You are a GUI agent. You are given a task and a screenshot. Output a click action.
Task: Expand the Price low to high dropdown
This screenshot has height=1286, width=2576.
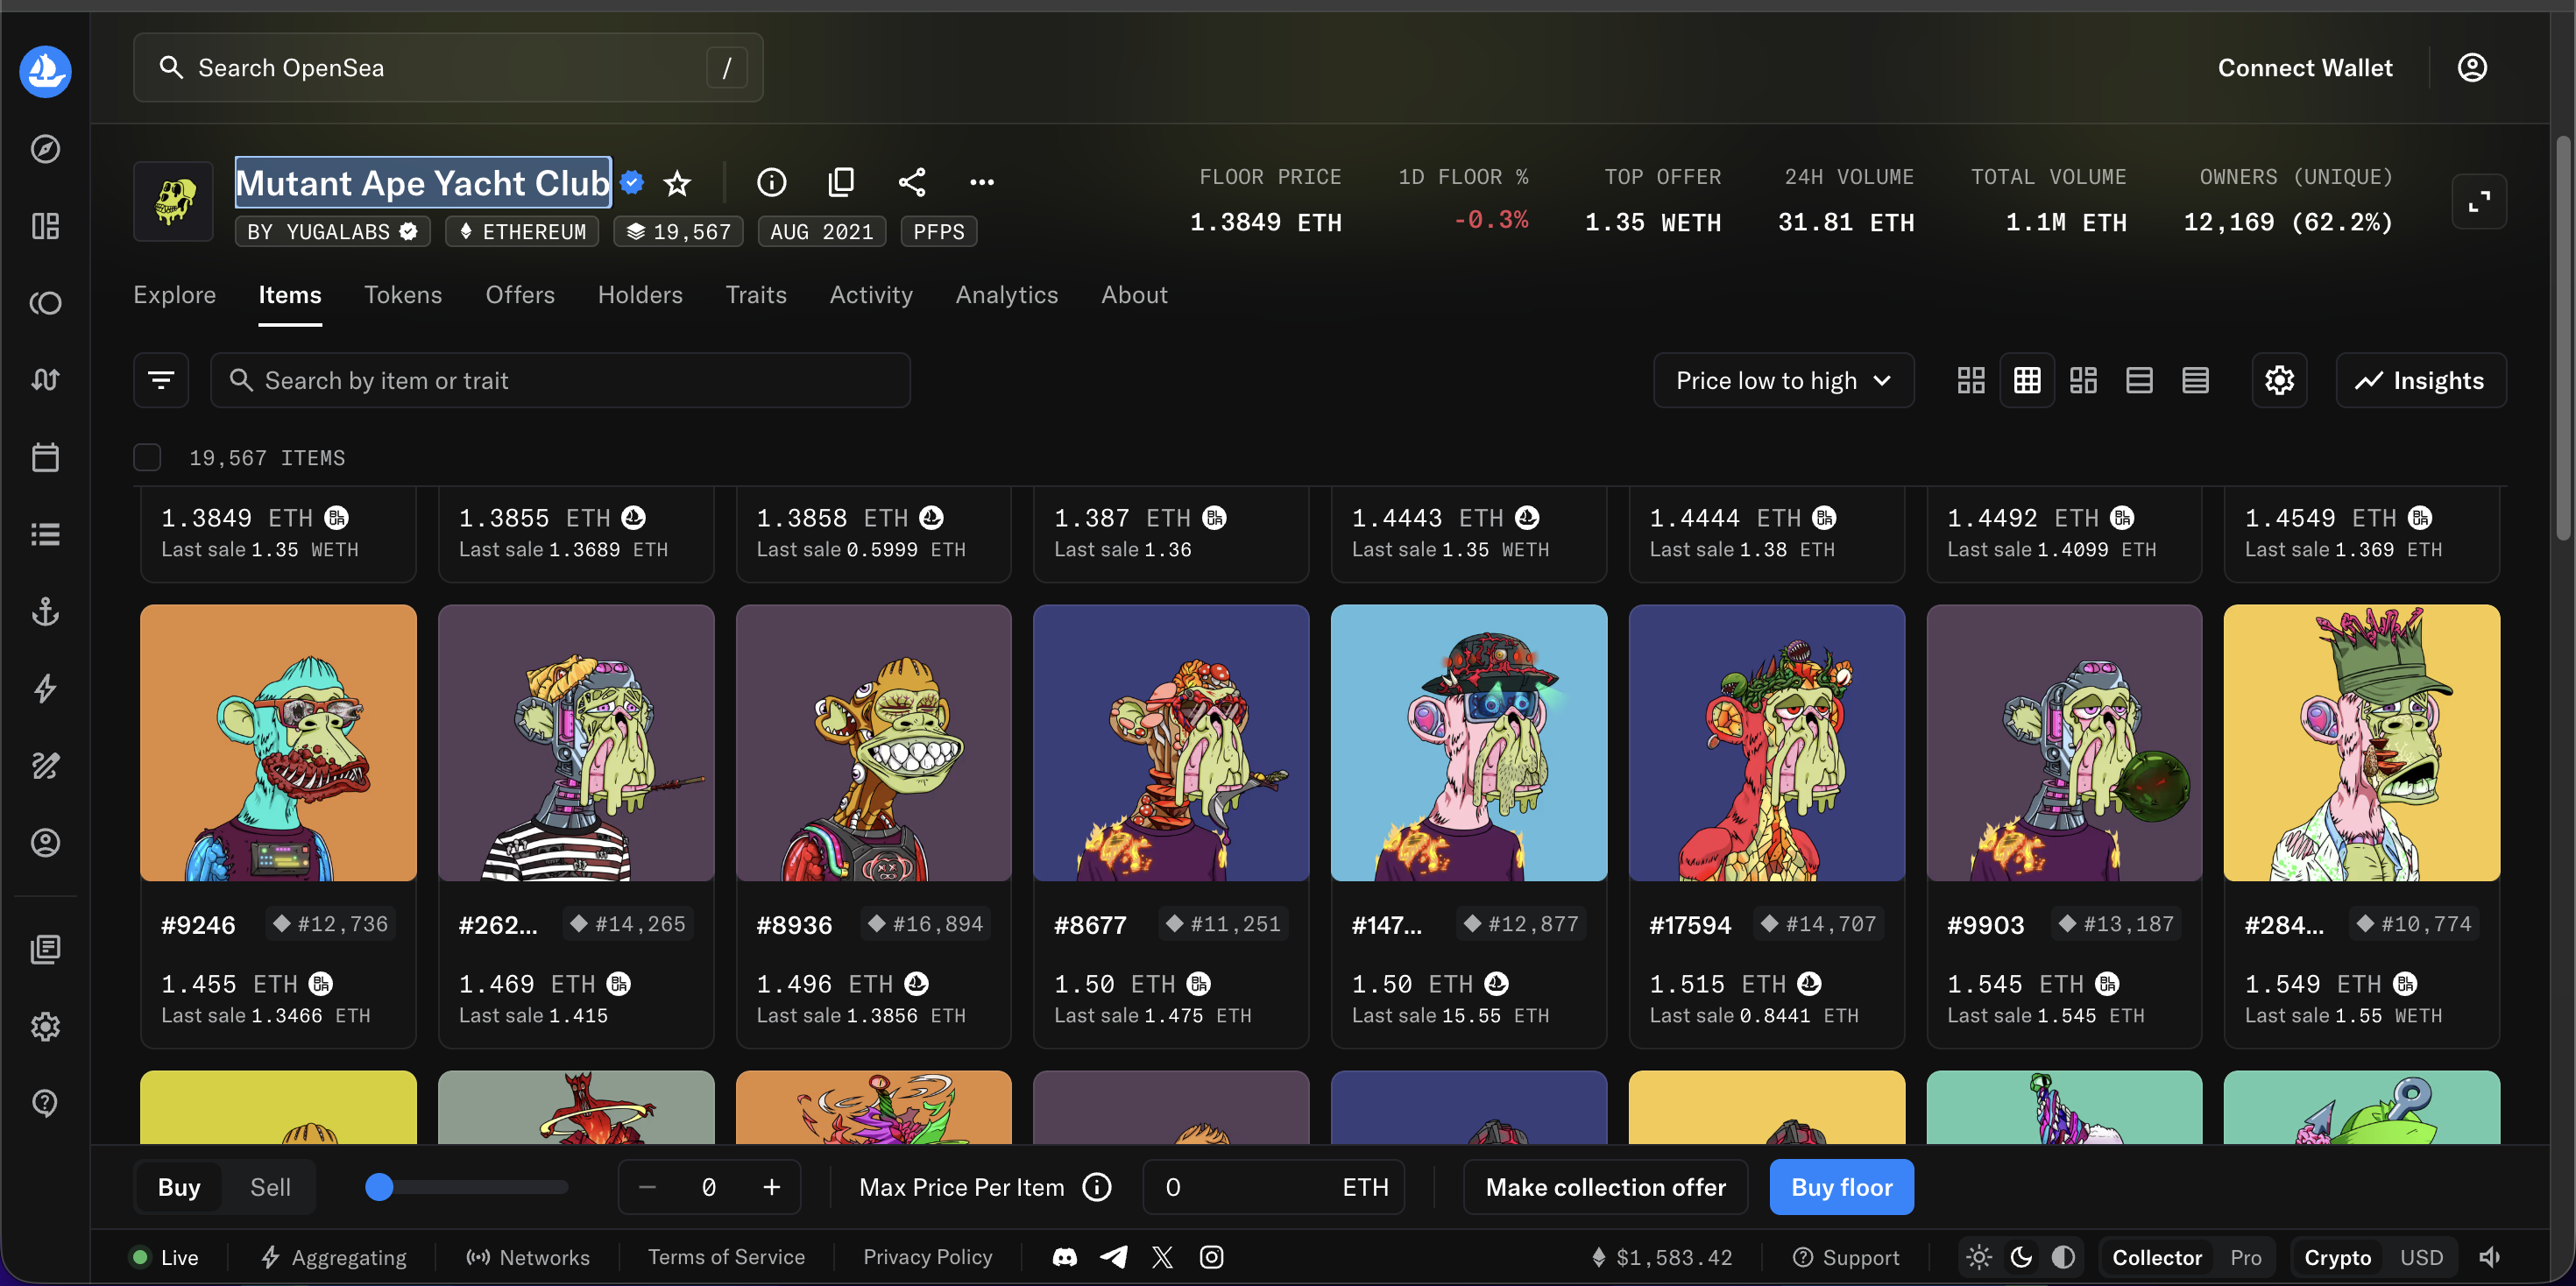1783,380
